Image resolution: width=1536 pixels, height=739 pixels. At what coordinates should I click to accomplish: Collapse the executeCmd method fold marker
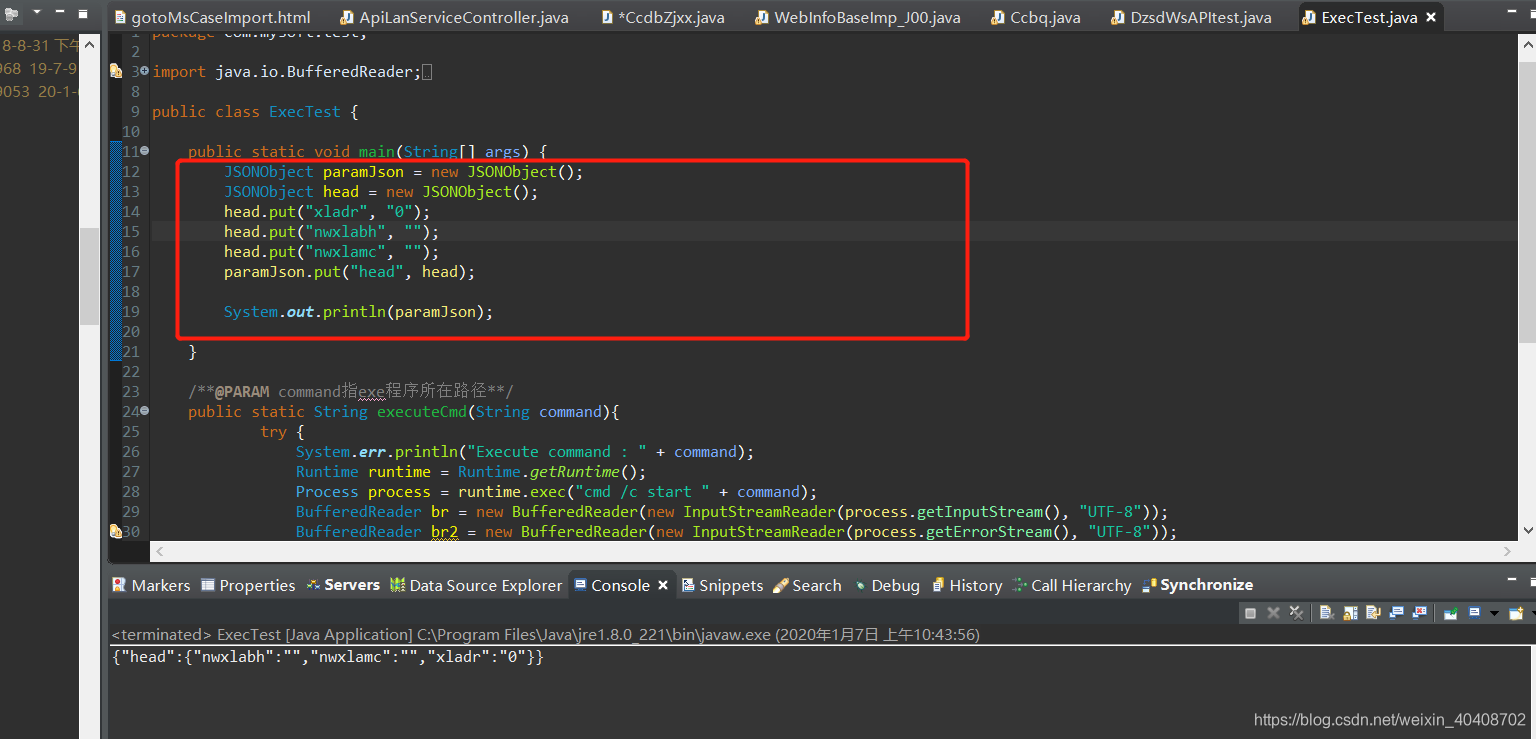coord(143,411)
